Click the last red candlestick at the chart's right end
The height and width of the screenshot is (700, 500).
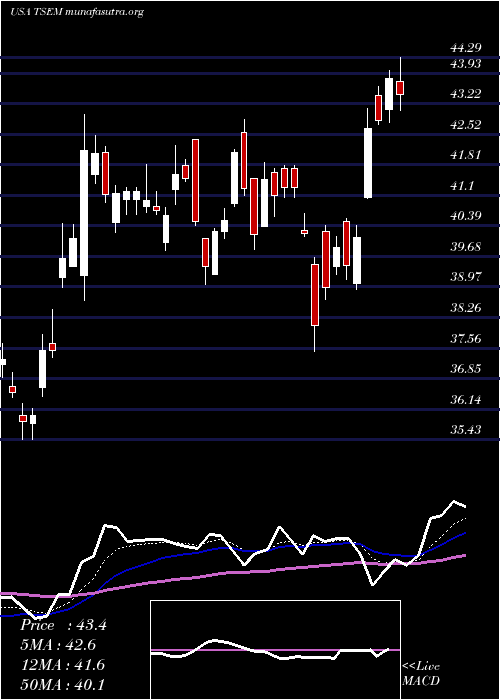click(x=400, y=88)
